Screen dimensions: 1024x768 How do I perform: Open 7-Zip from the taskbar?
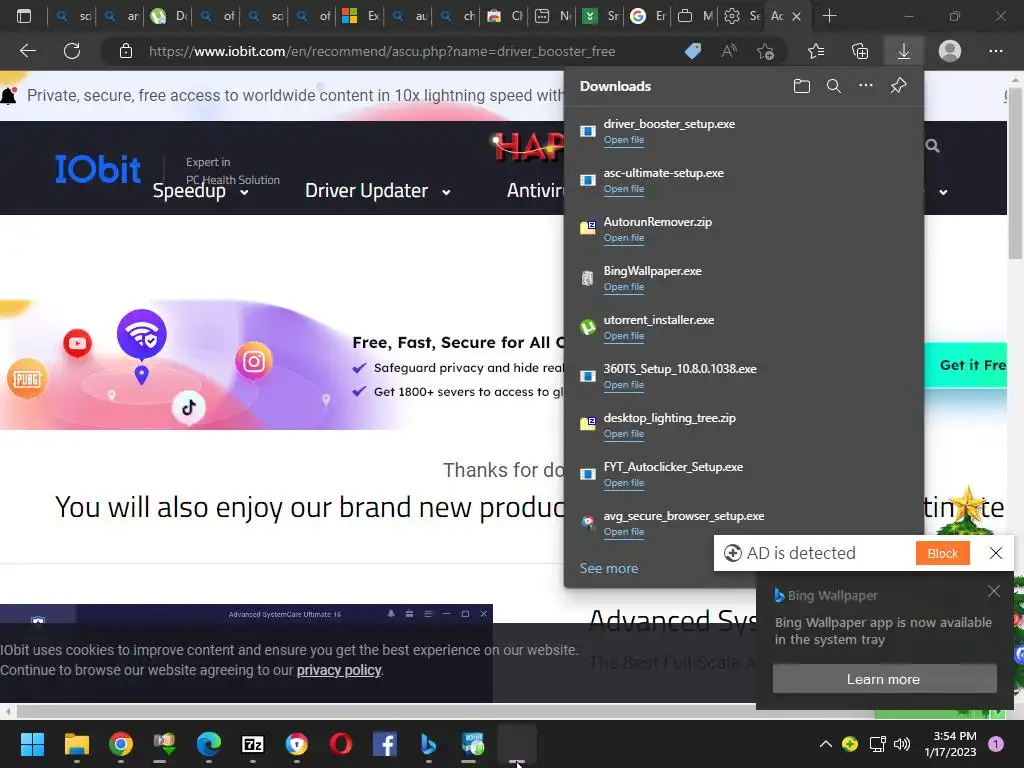[x=253, y=744]
